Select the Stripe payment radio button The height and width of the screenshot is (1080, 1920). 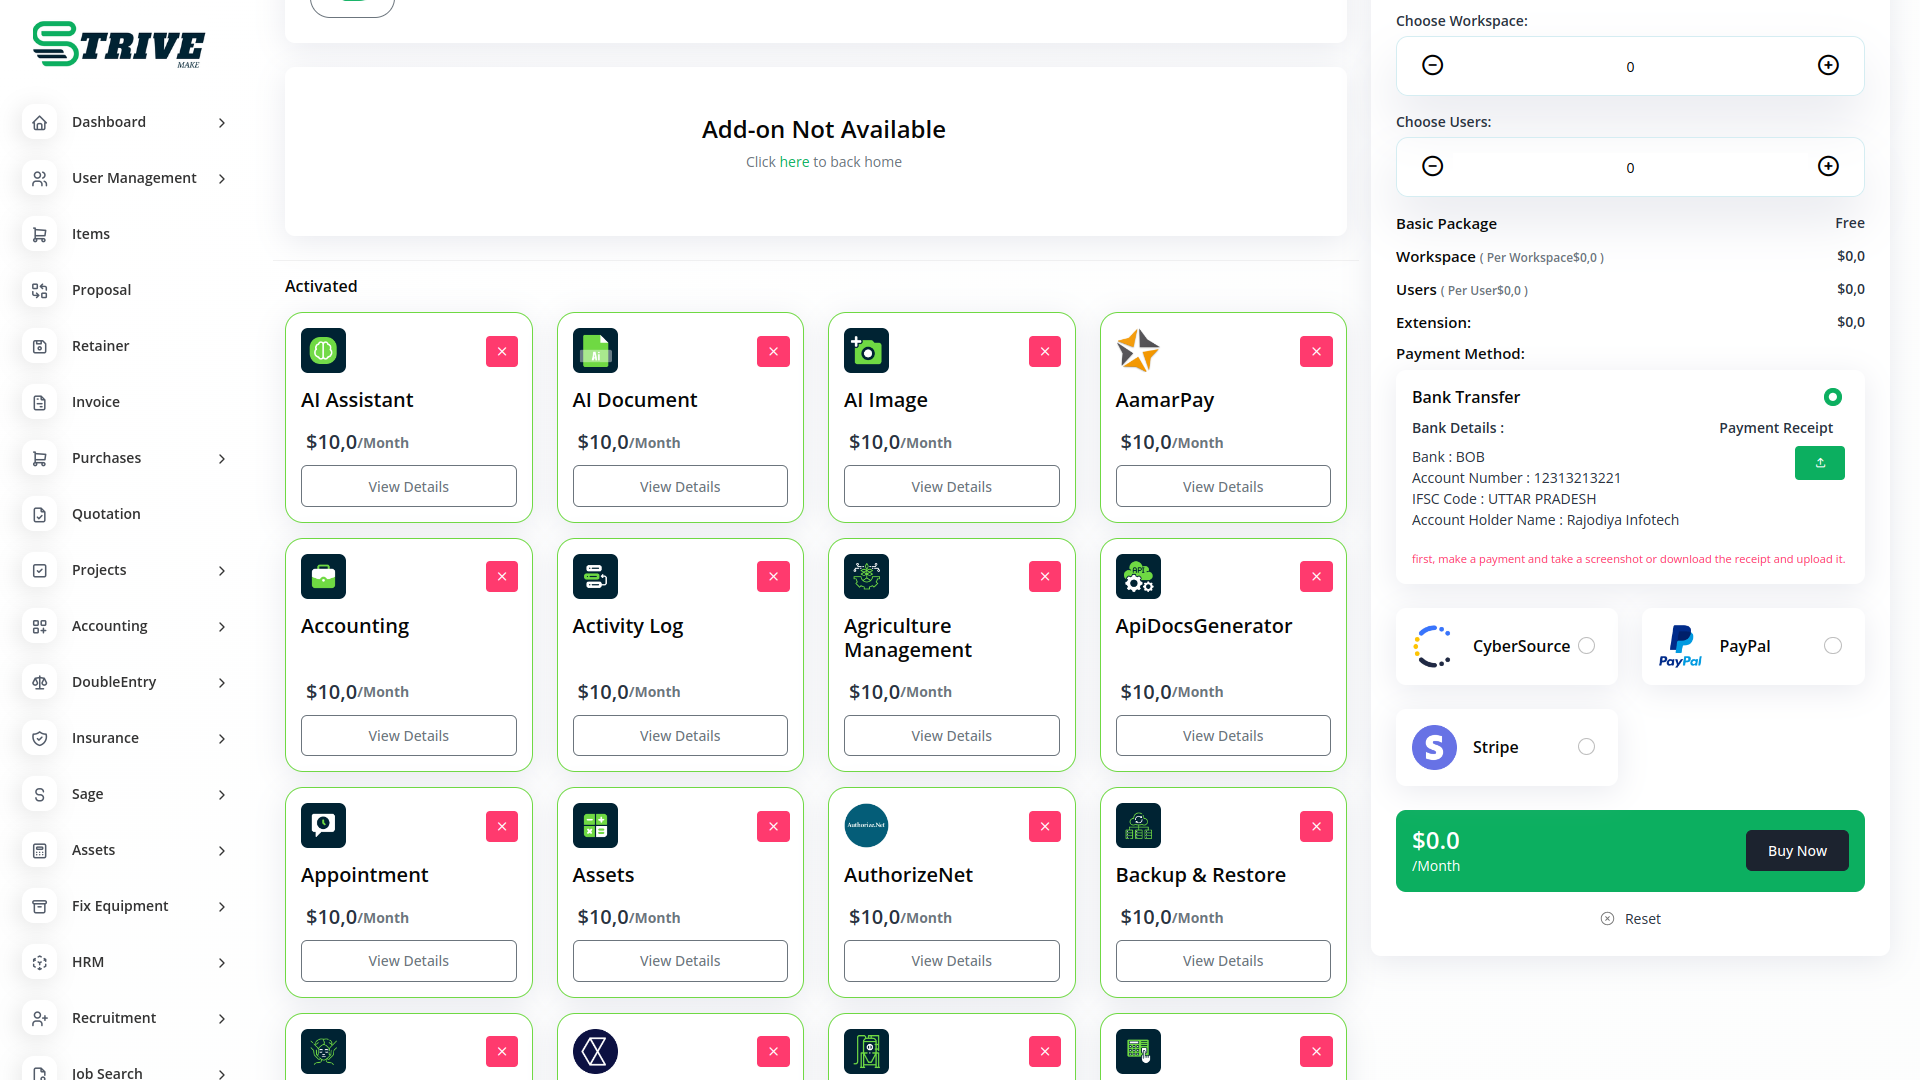1586,747
